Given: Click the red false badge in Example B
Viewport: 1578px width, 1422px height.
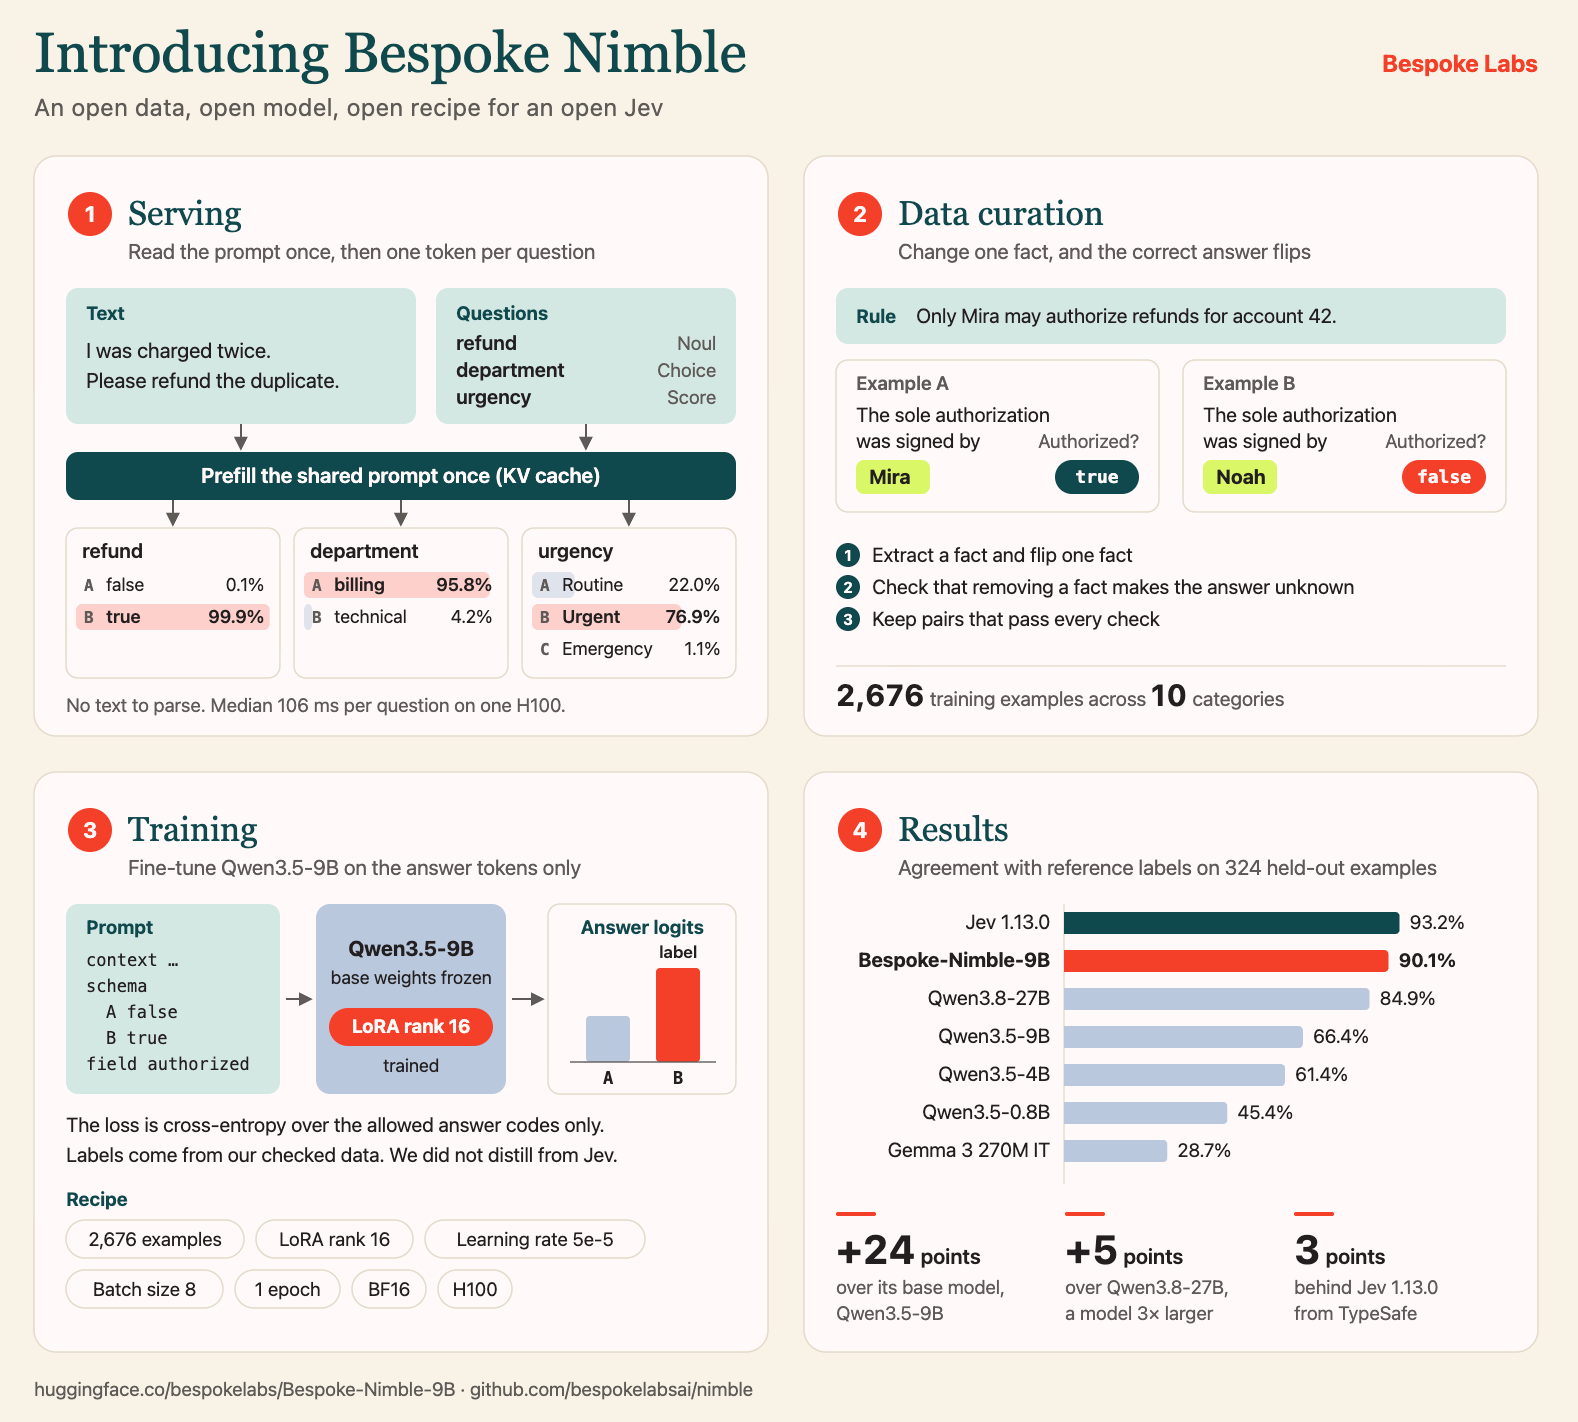Looking at the screenshot, I should click(x=1444, y=477).
